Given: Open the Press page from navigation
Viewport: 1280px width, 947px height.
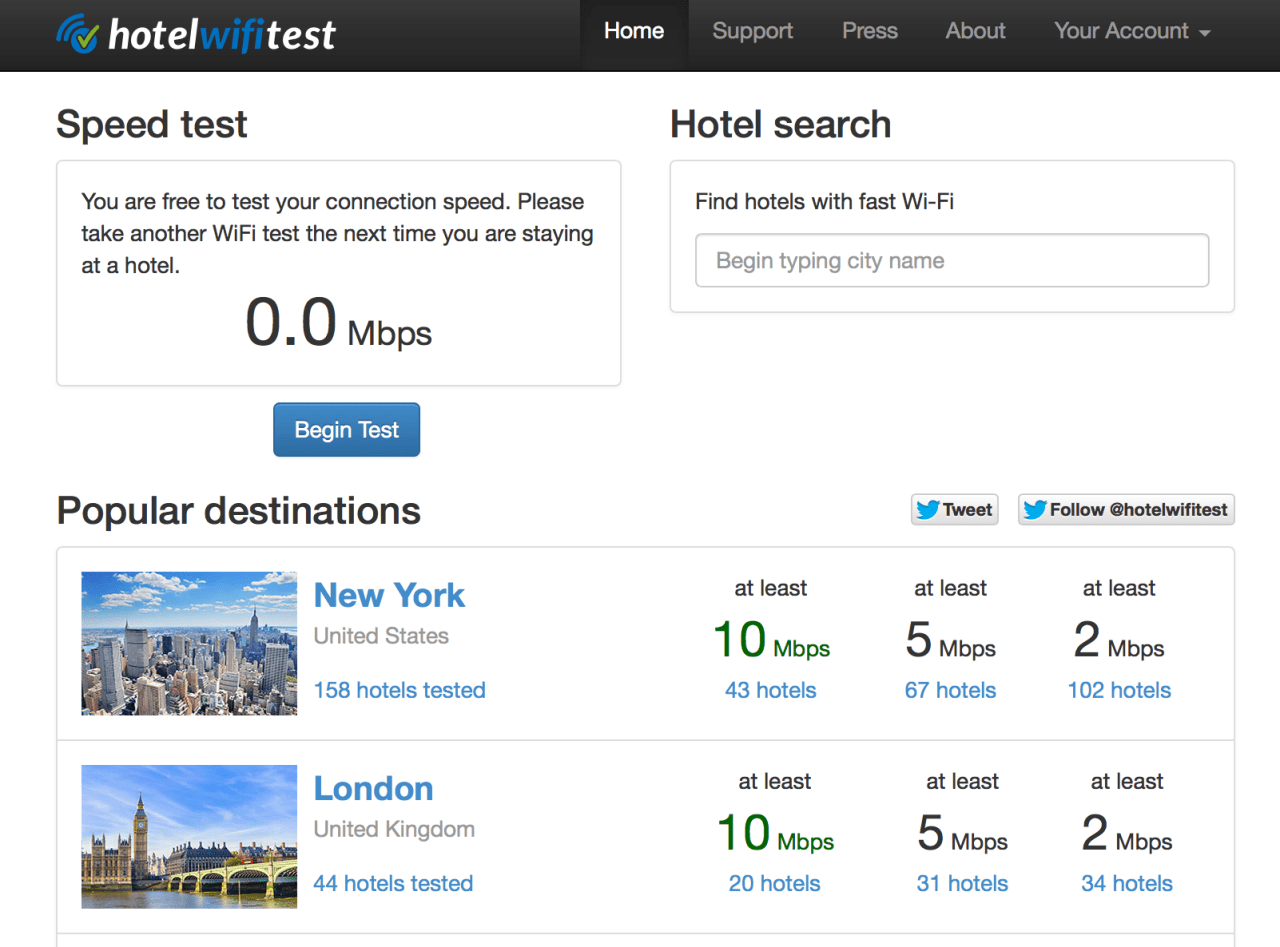Looking at the screenshot, I should (870, 31).
